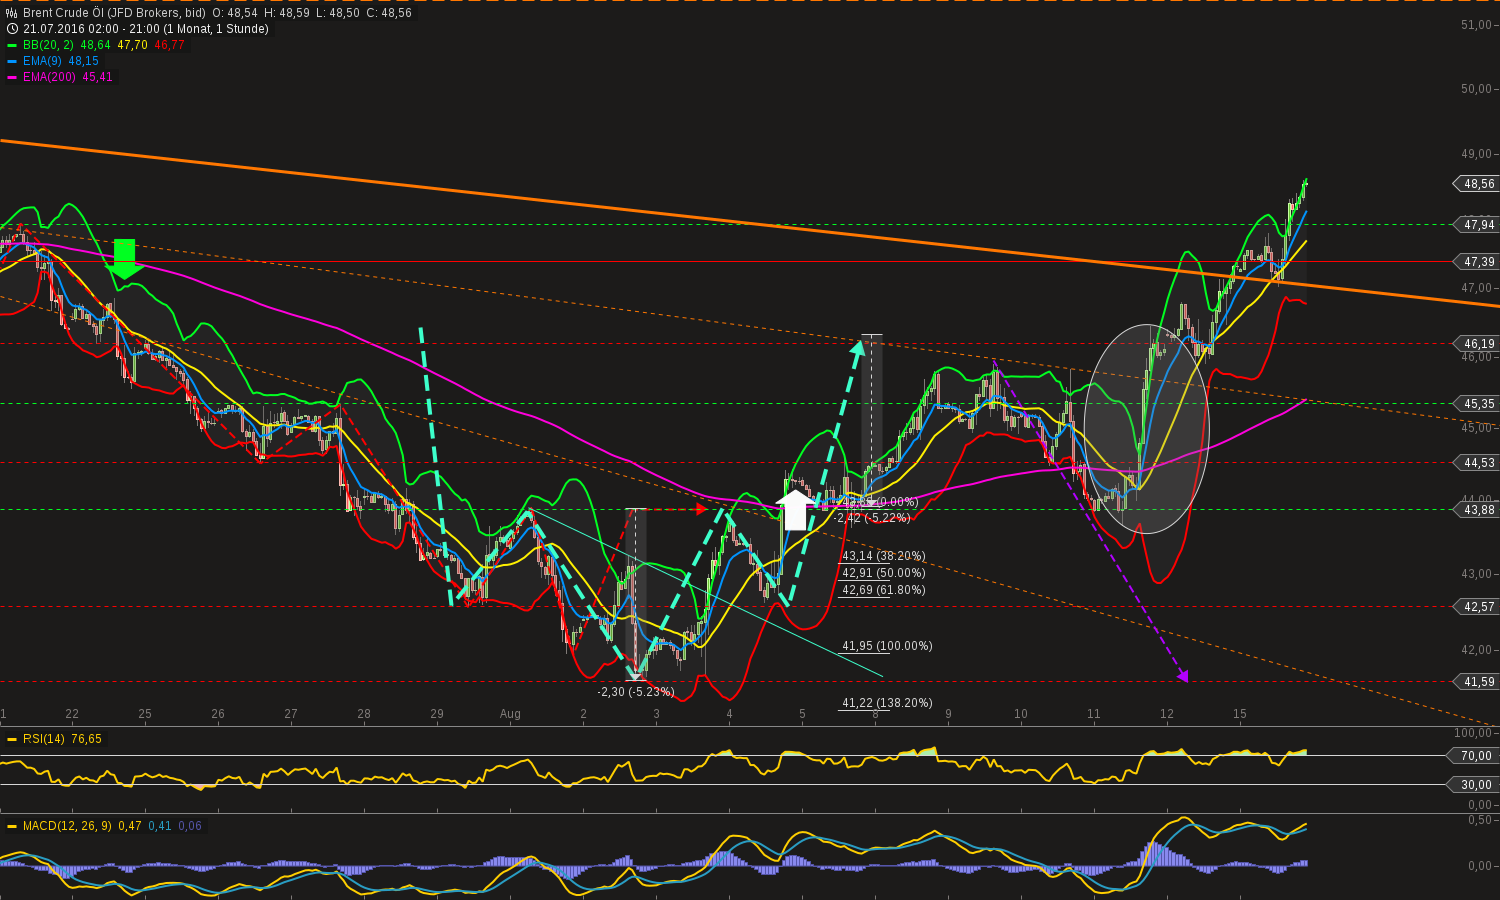Image resolution: width=1500 pixels, height=900 pixels.
Task: Click the RSI axis label "100,00"
Action: (1473, 734)
